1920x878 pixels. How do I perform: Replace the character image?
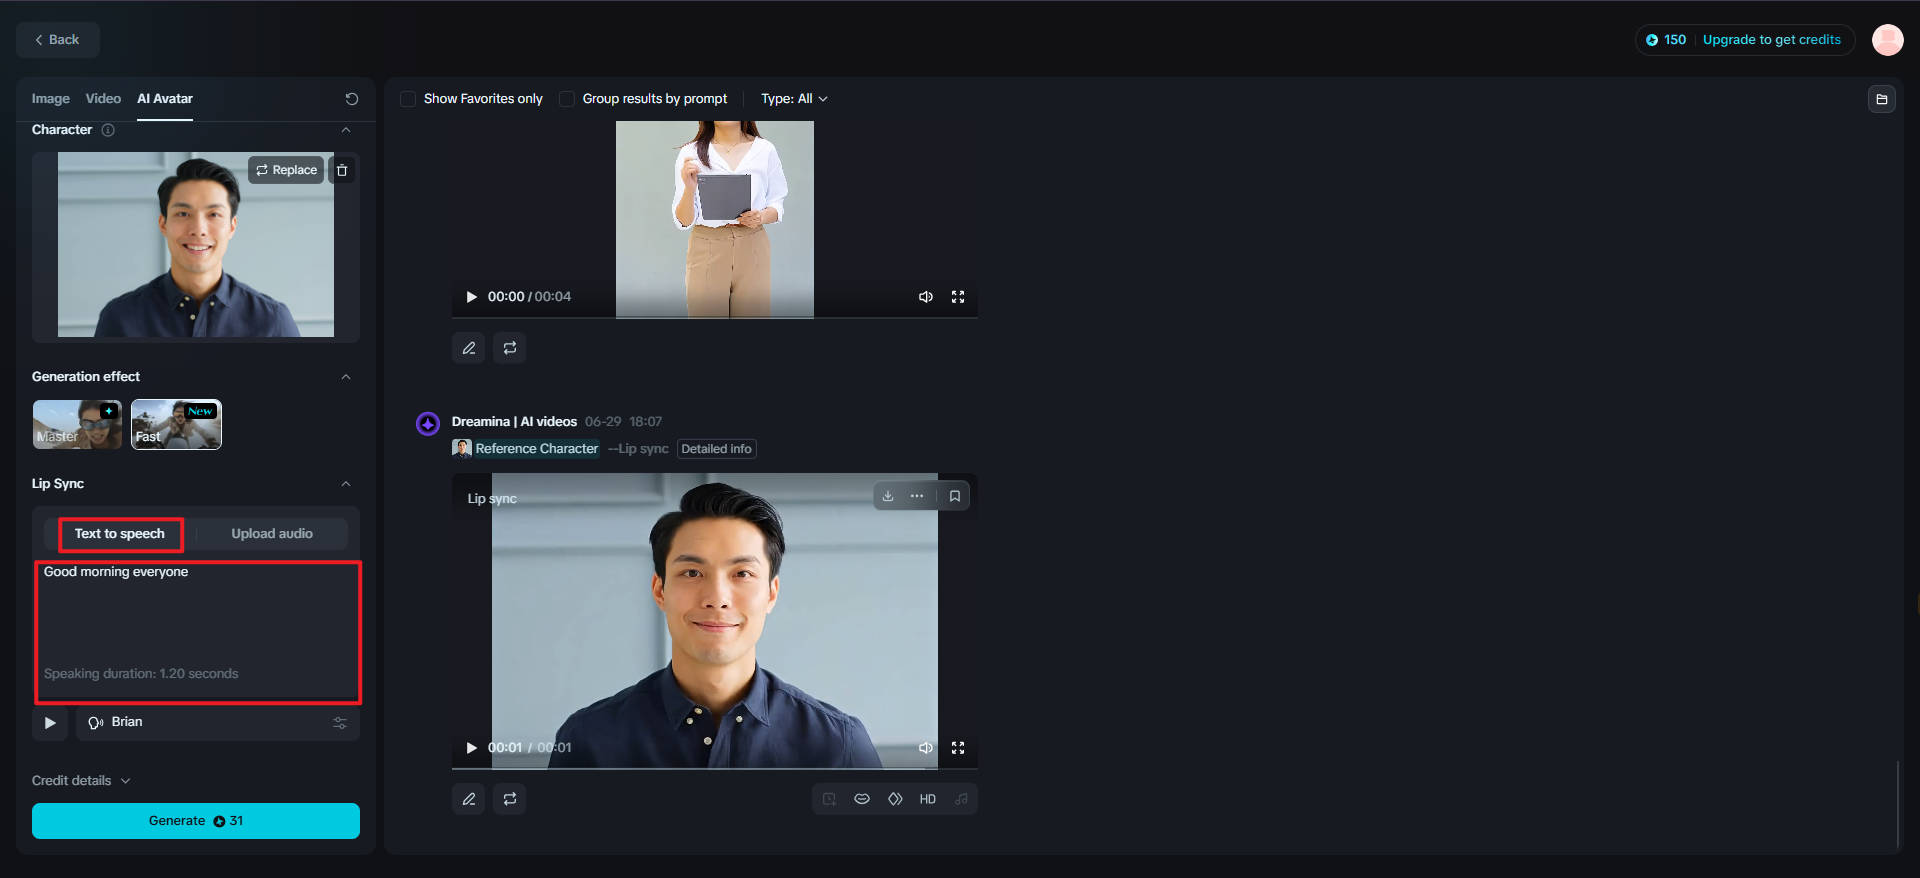point(286,170)
